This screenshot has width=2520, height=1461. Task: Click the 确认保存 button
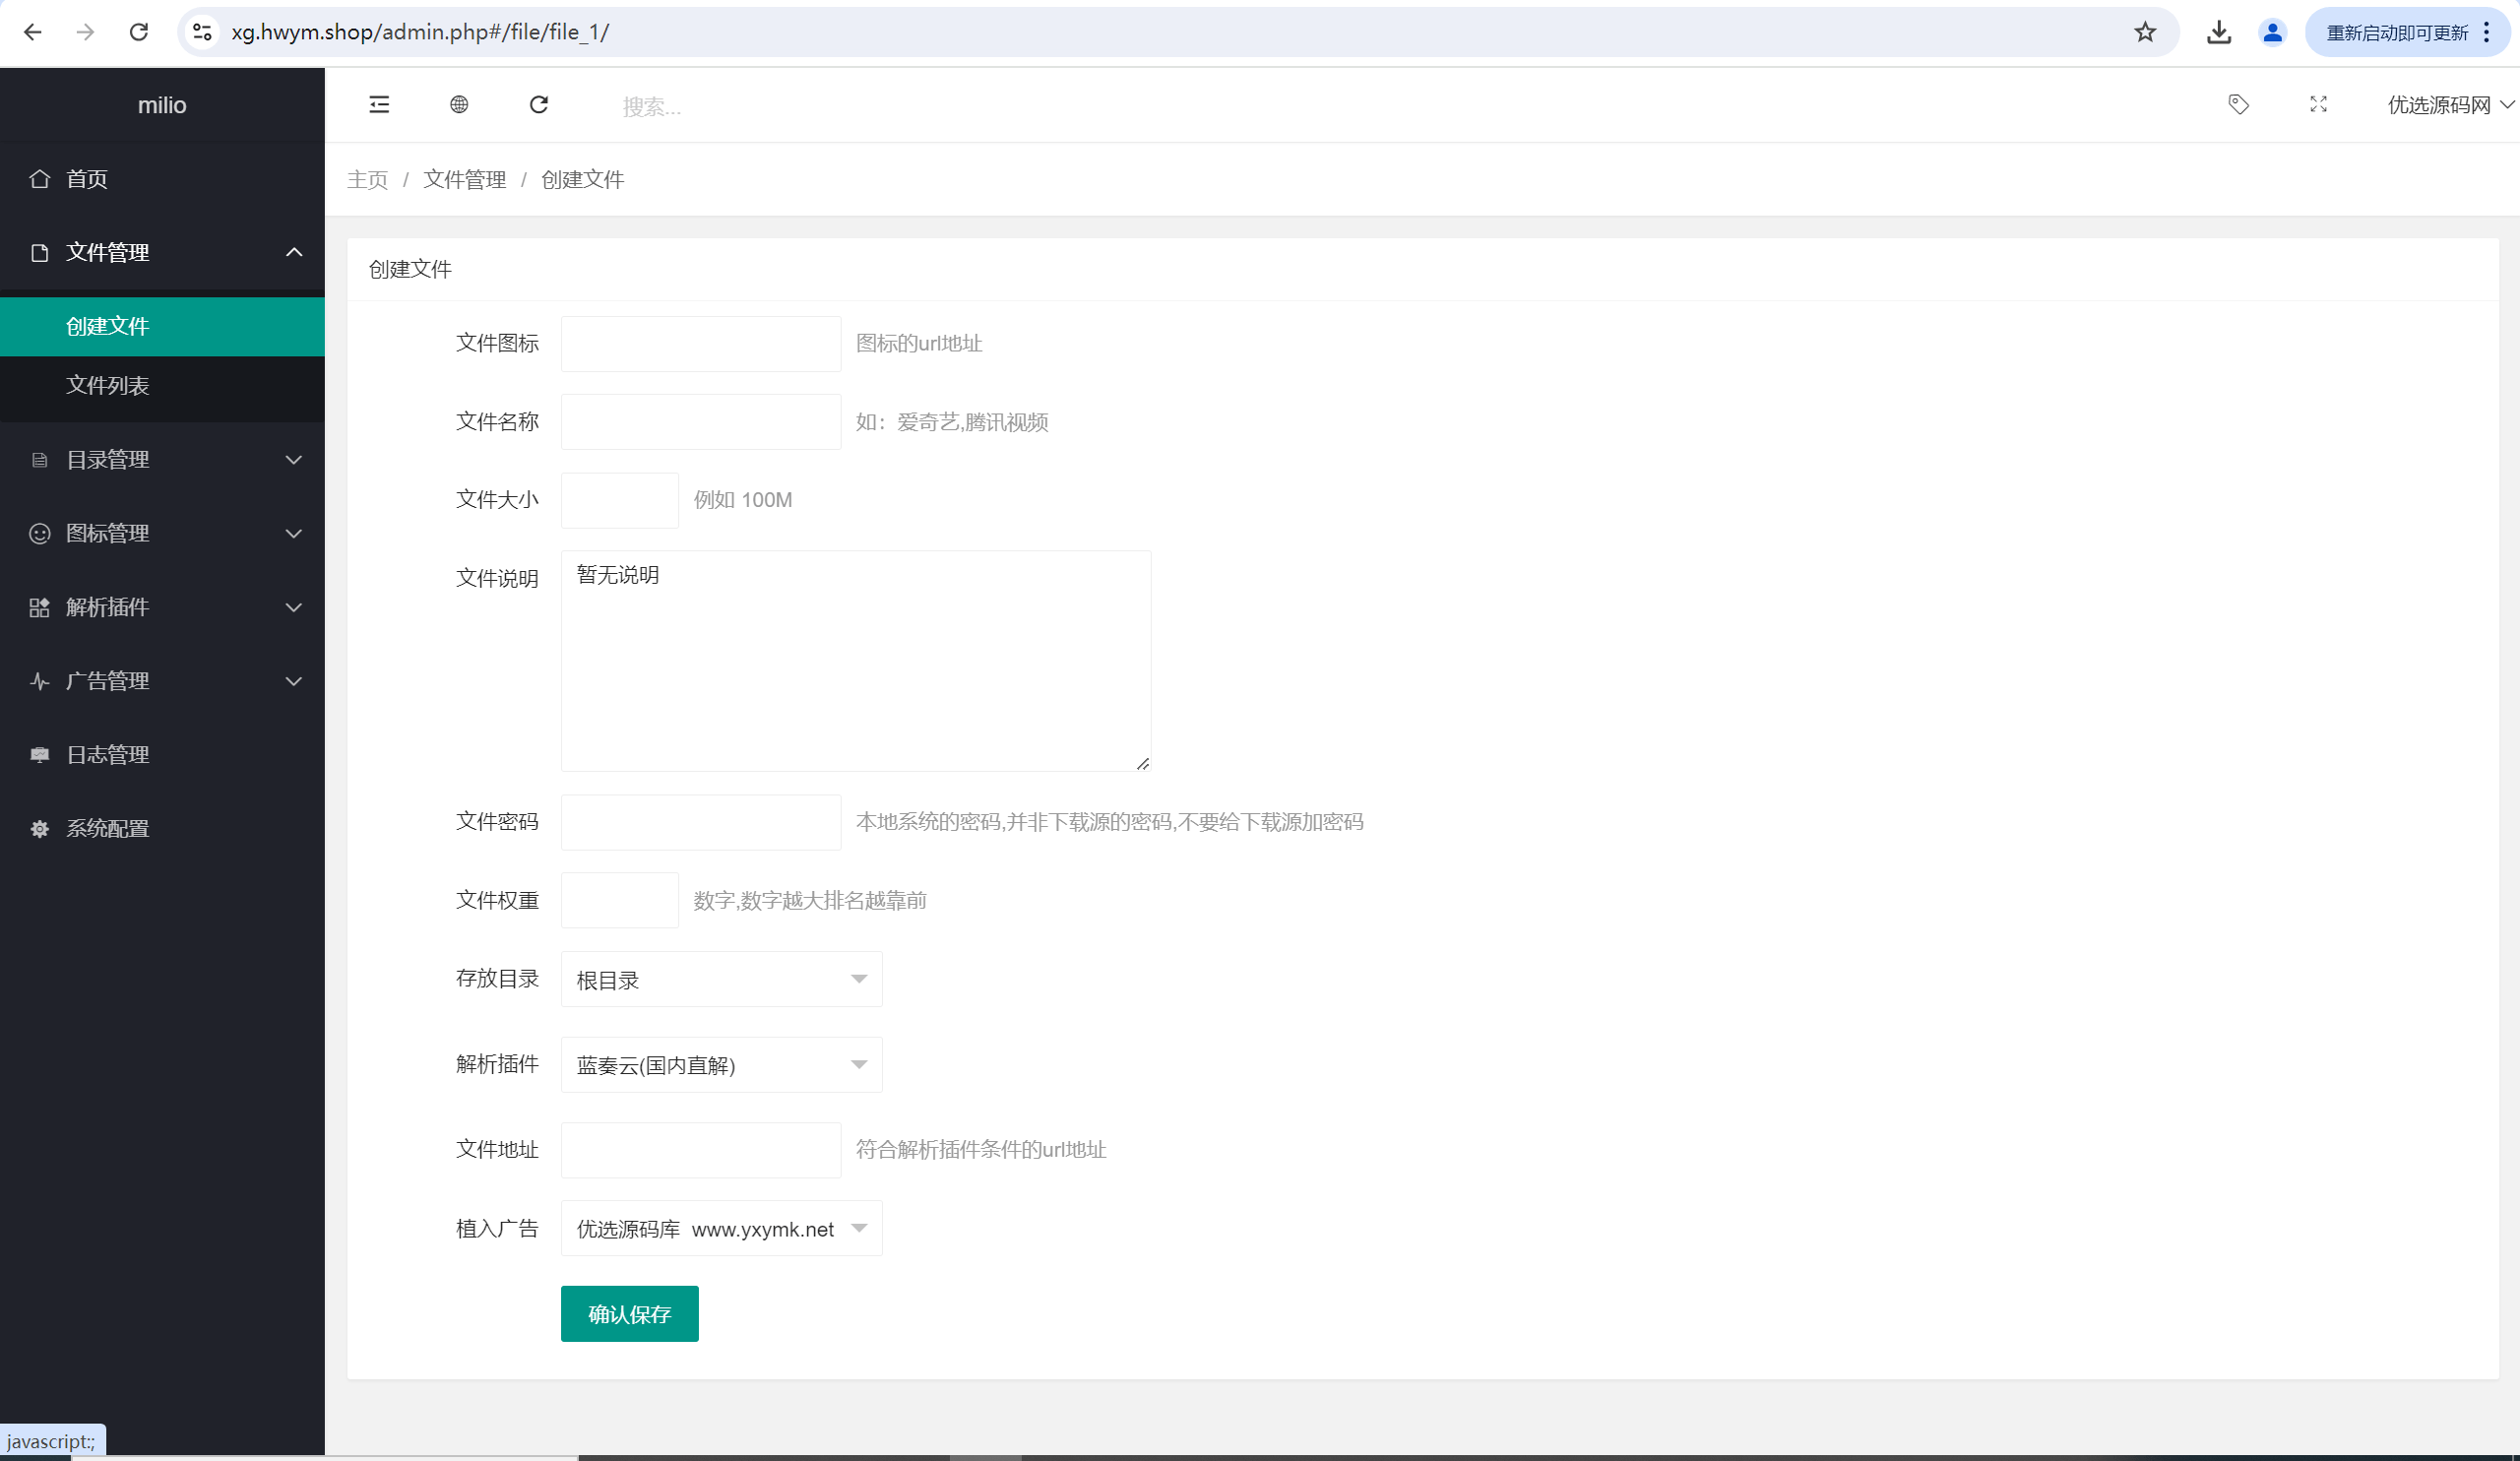(630, 1314)
